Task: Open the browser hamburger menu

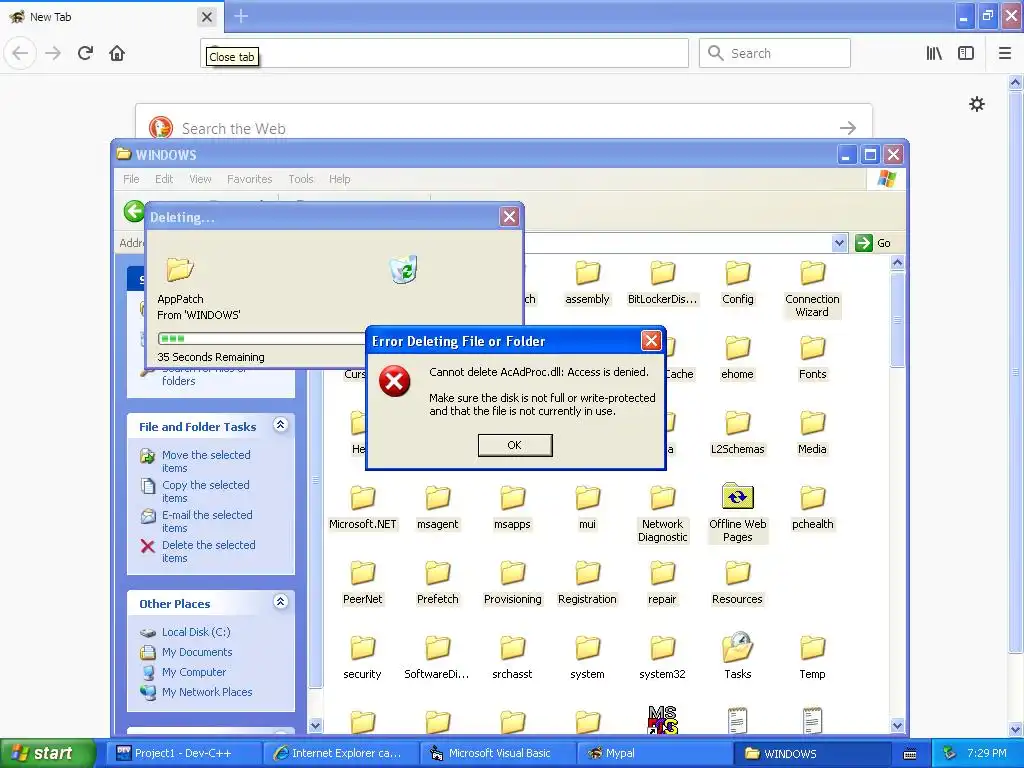Action: (x=1005, y=53)
